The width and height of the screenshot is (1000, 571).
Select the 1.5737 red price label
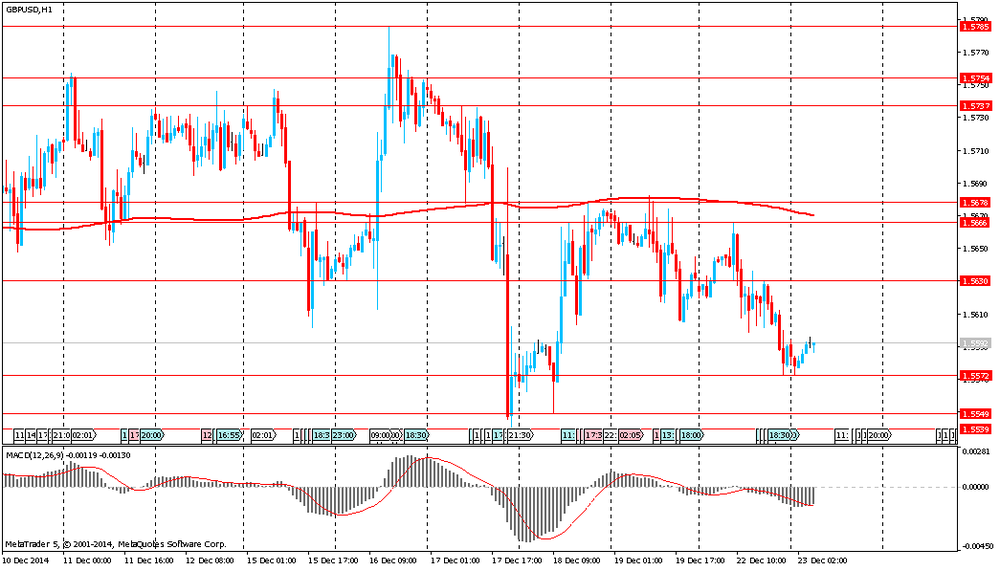pyautogui.click(x=975, y=106)
